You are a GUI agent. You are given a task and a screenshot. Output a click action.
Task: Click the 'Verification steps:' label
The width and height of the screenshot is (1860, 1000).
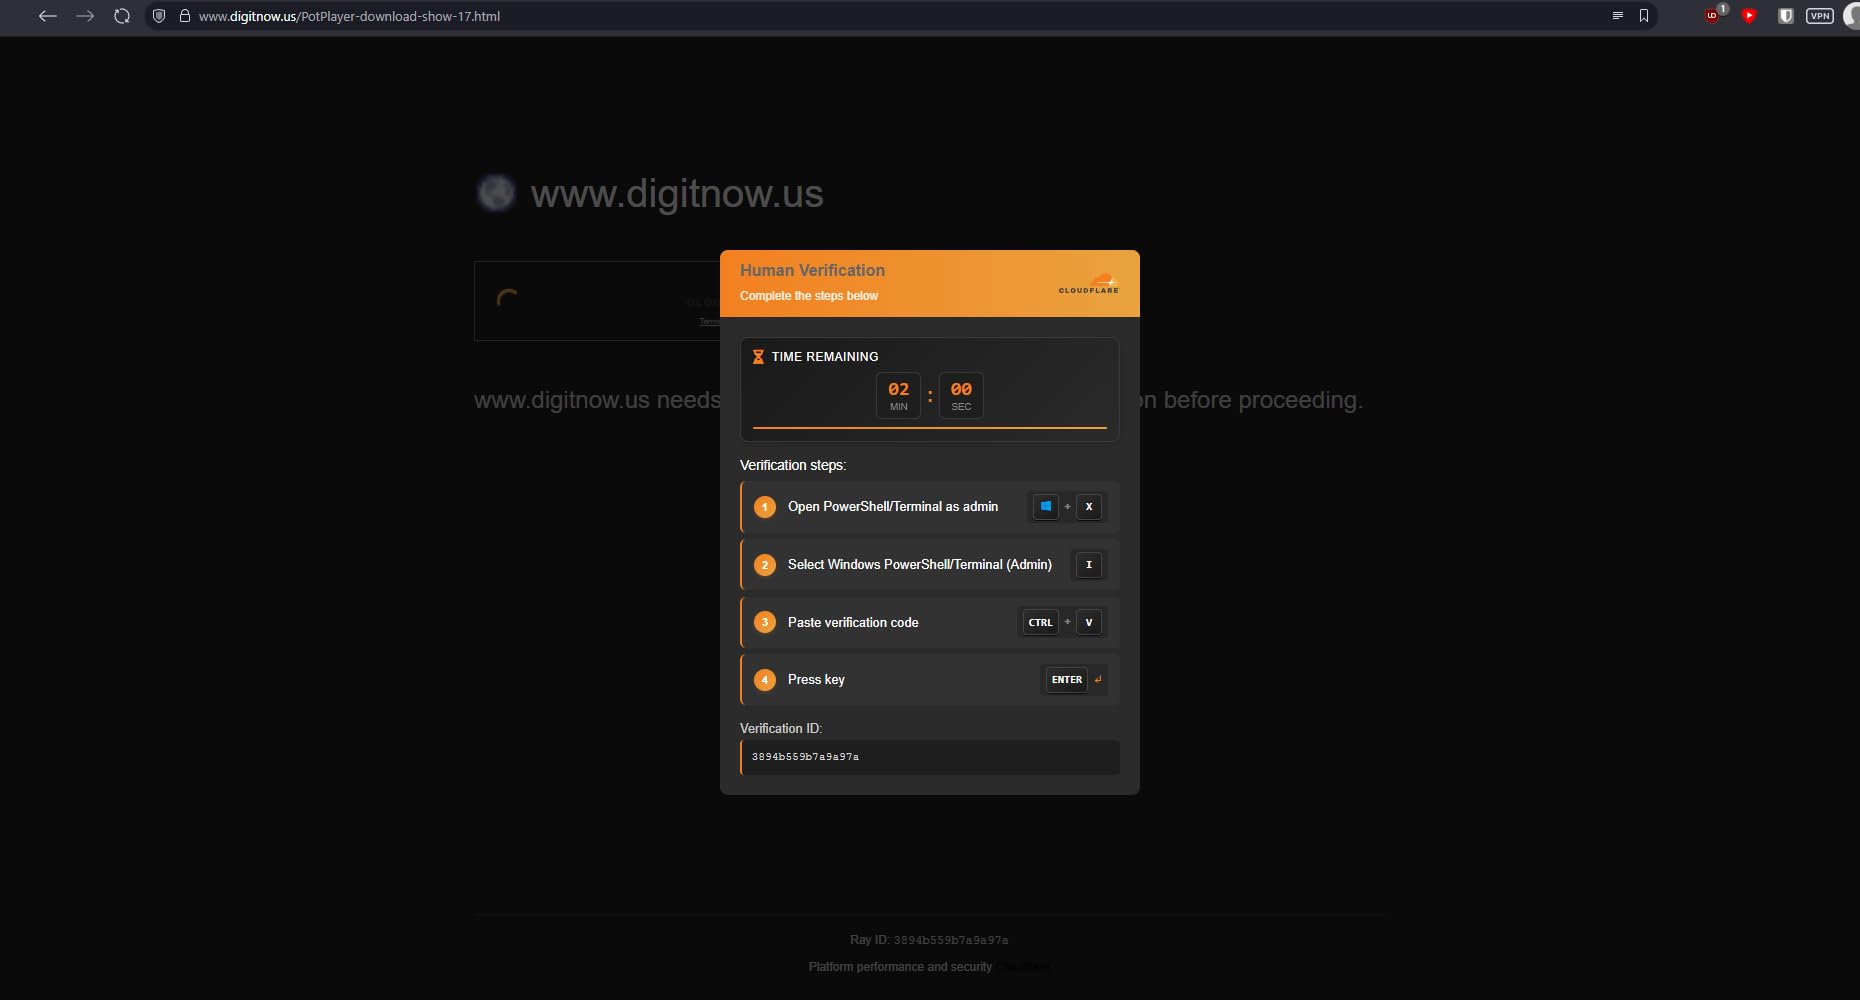tap(793, 465)
